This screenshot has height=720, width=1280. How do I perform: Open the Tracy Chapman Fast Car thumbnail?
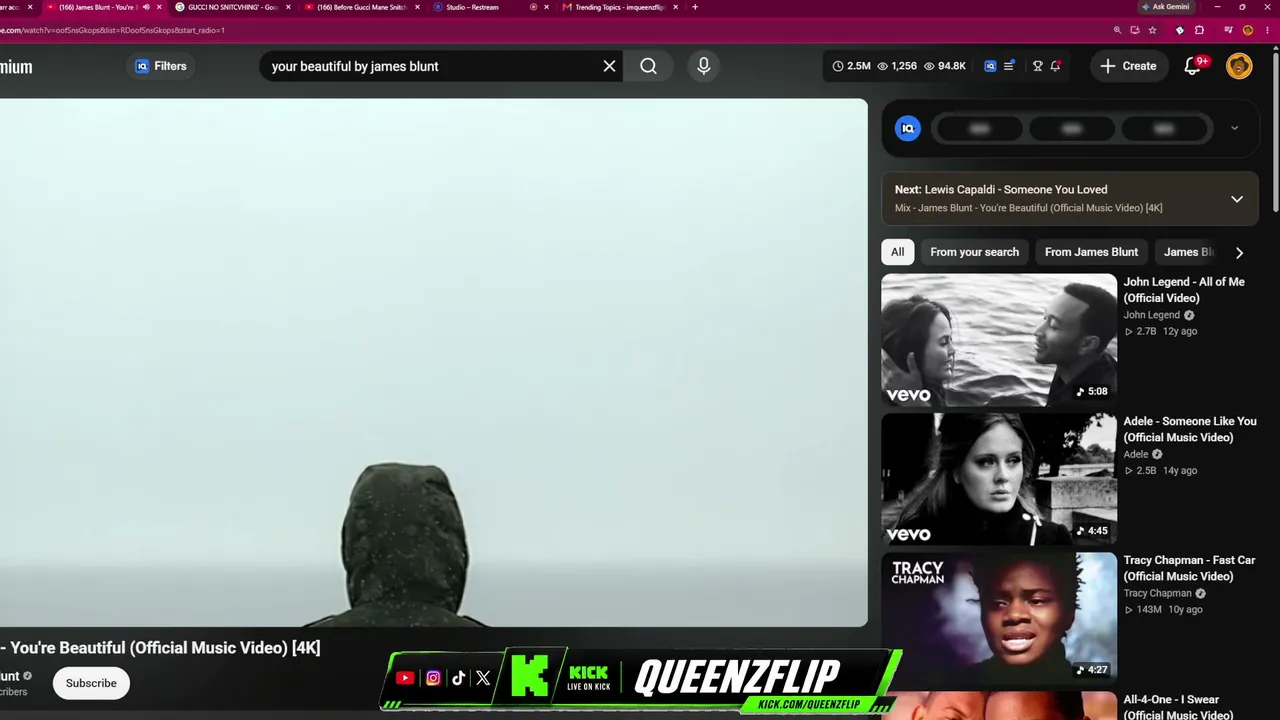999,618
